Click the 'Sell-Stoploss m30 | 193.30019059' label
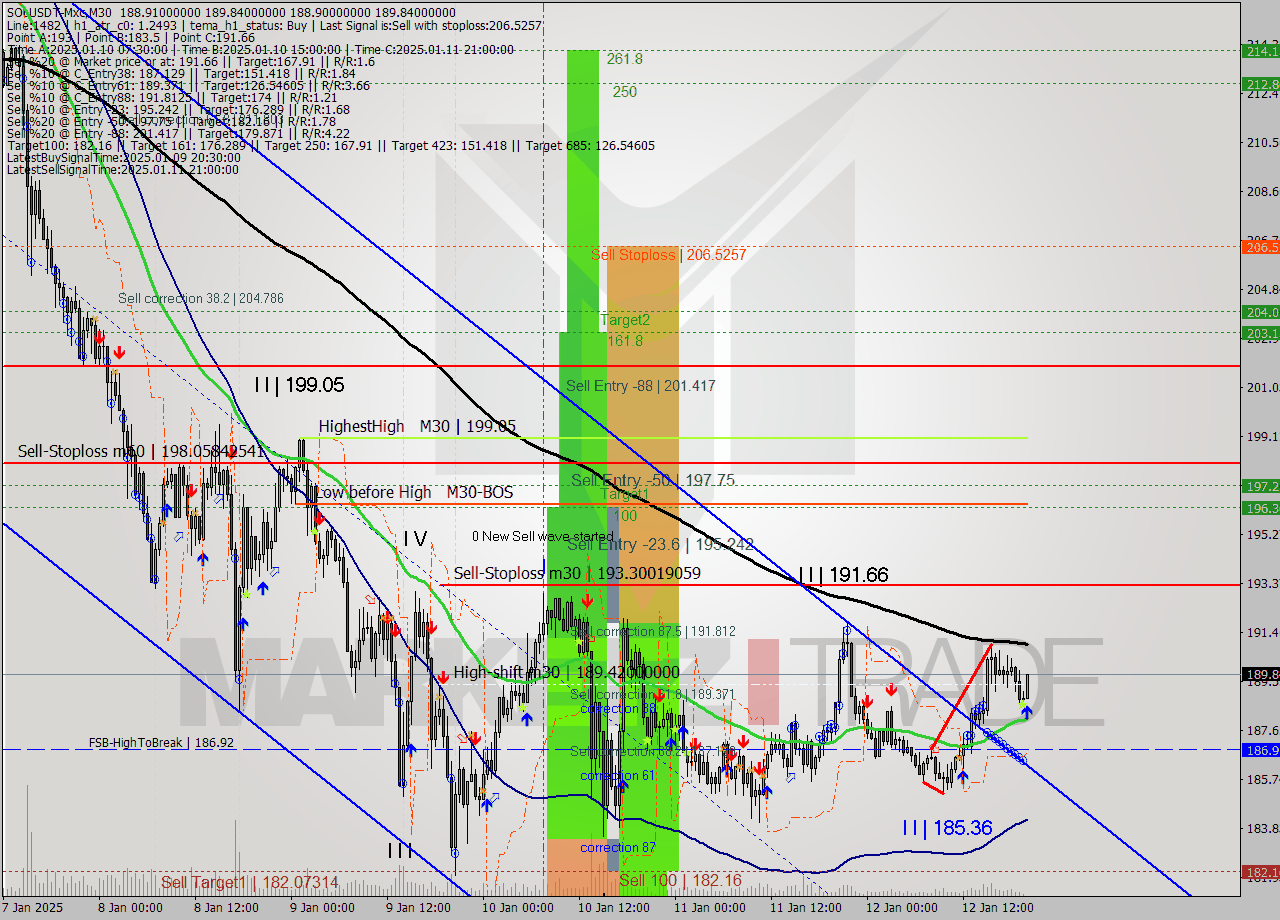This screenshot has width=1280, height=920. coord(577,574)
